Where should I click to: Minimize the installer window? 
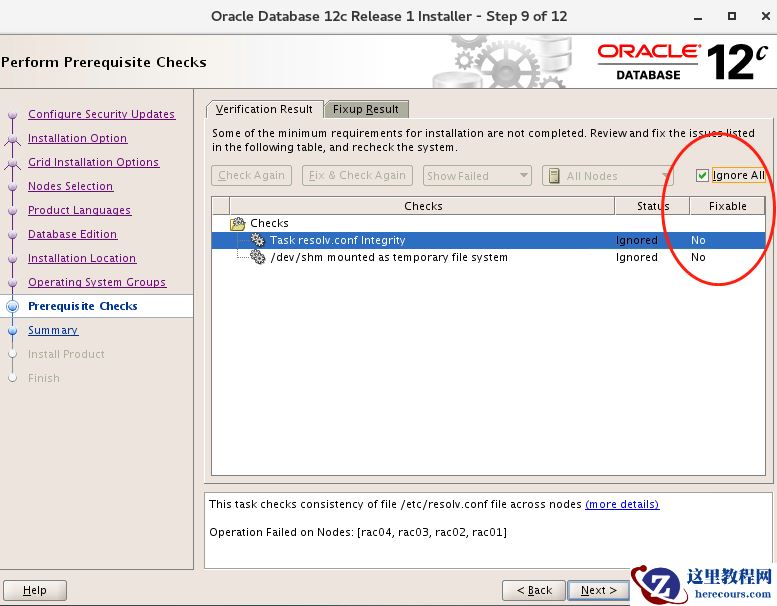click(698, 17)
